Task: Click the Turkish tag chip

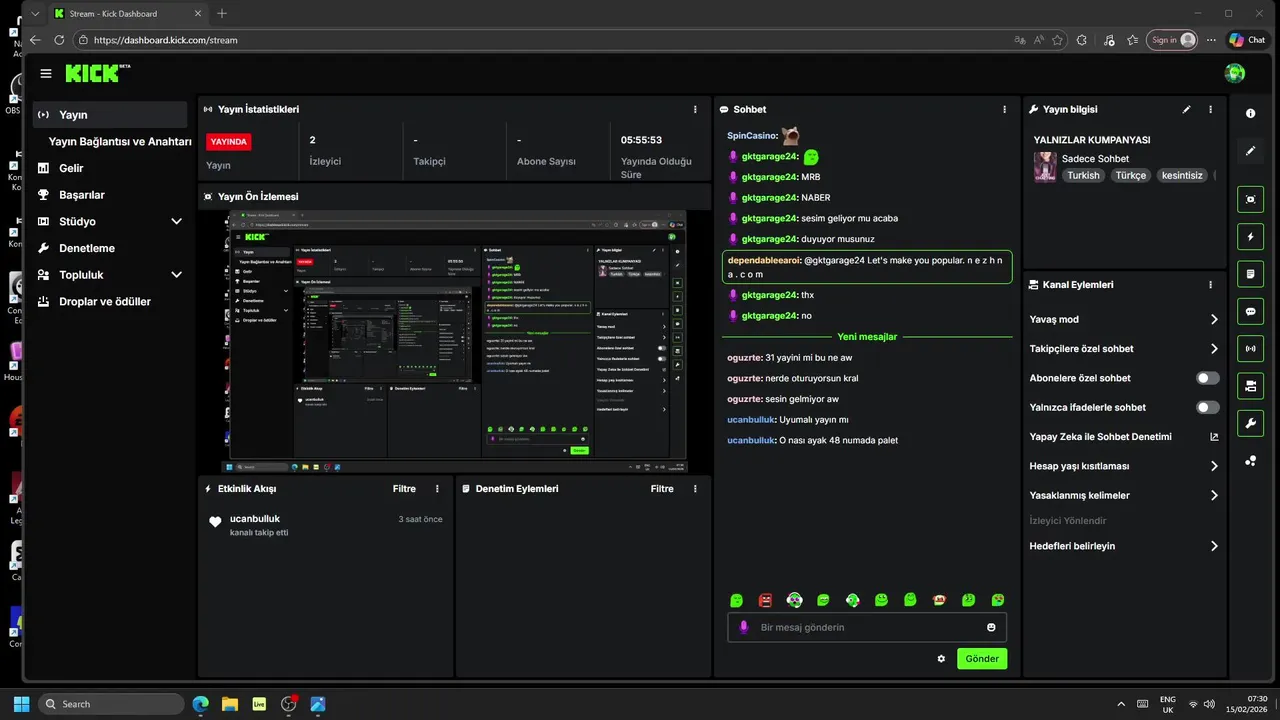Action: [x=1083, y=175]
